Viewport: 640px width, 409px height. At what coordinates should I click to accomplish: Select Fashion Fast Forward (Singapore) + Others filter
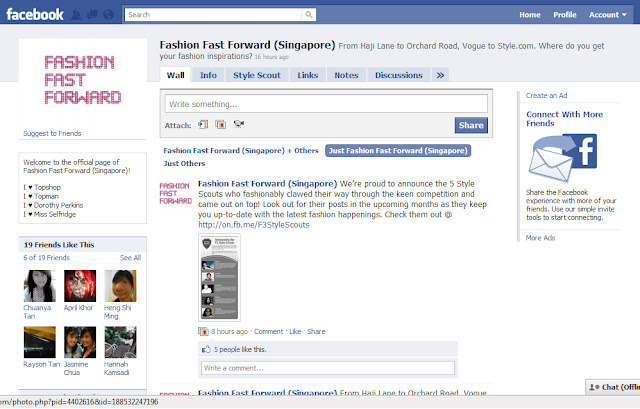(x=241, y=151)
